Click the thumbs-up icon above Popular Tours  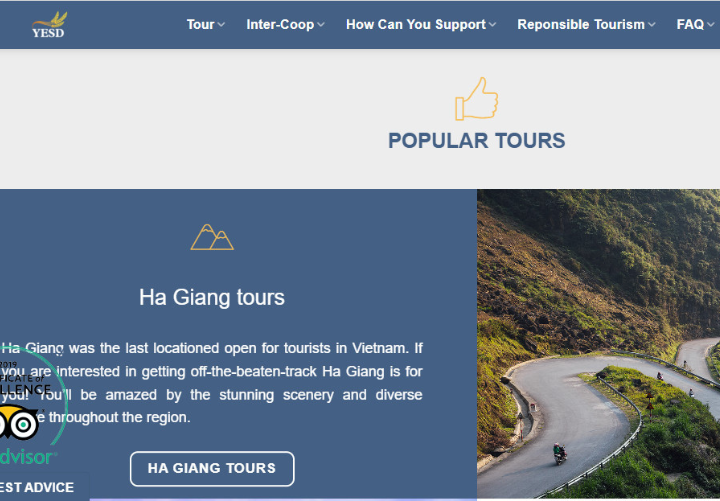click(477, 99)
